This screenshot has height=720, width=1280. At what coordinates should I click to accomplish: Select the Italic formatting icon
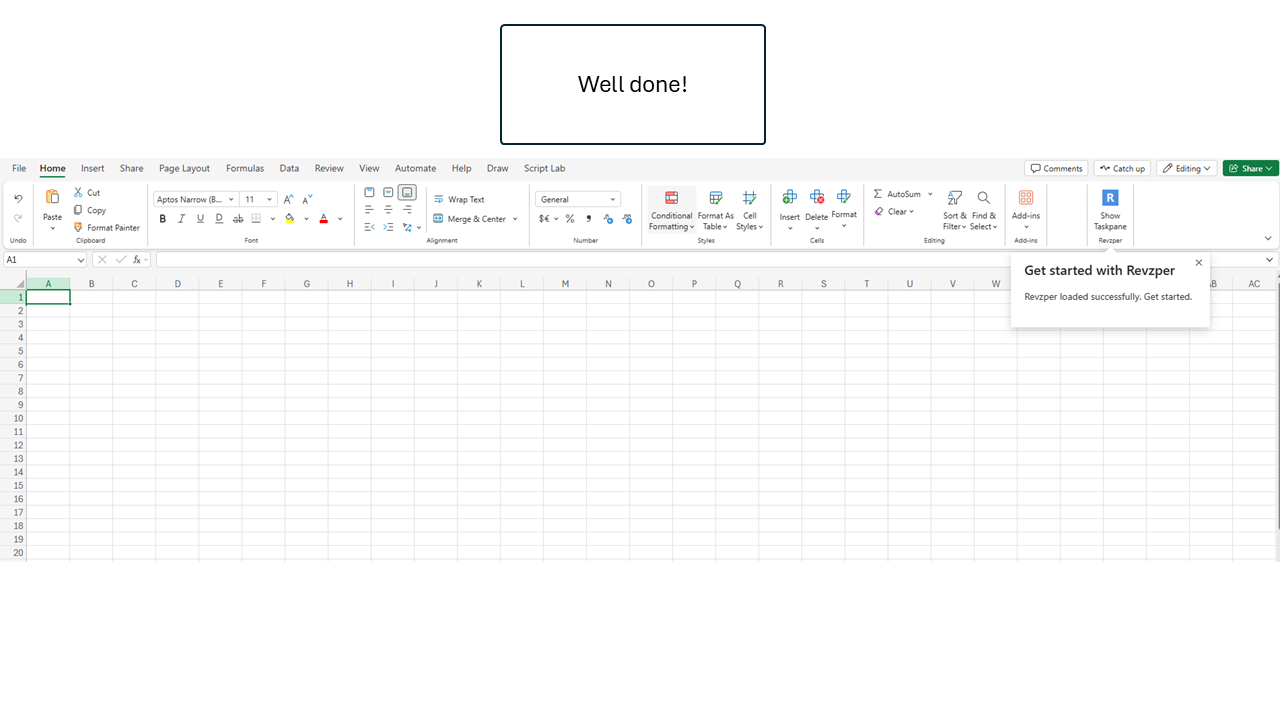(x=181, y=219)
